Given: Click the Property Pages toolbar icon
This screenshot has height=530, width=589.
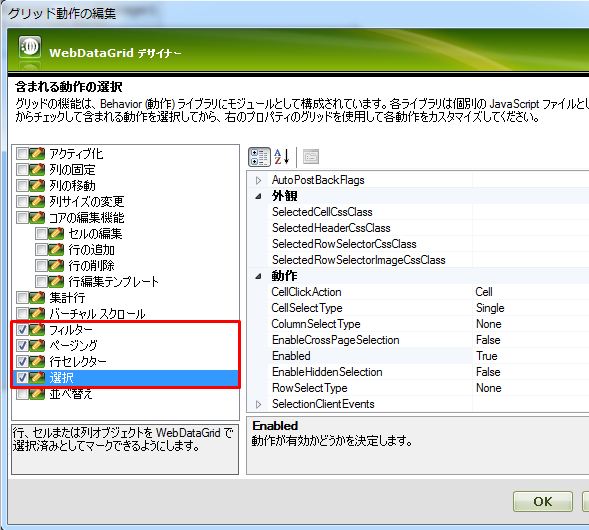Looking at the screenshot, I should (x=311, y=157).
